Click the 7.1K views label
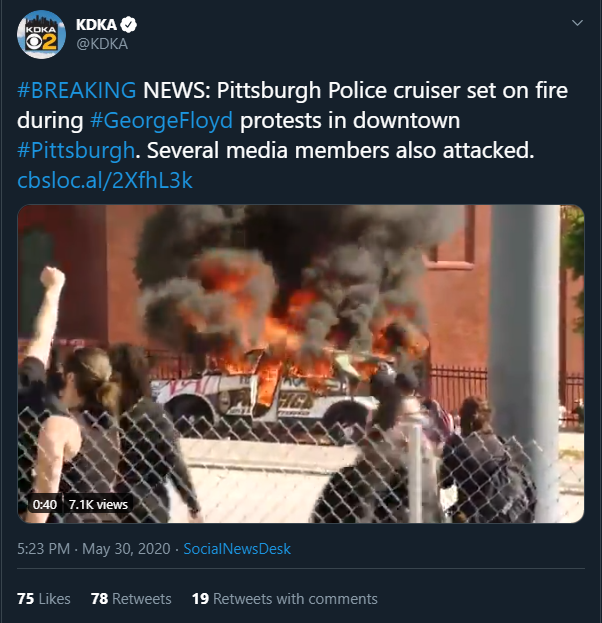This screenshot has height=623, width=602. click(98, 505)
